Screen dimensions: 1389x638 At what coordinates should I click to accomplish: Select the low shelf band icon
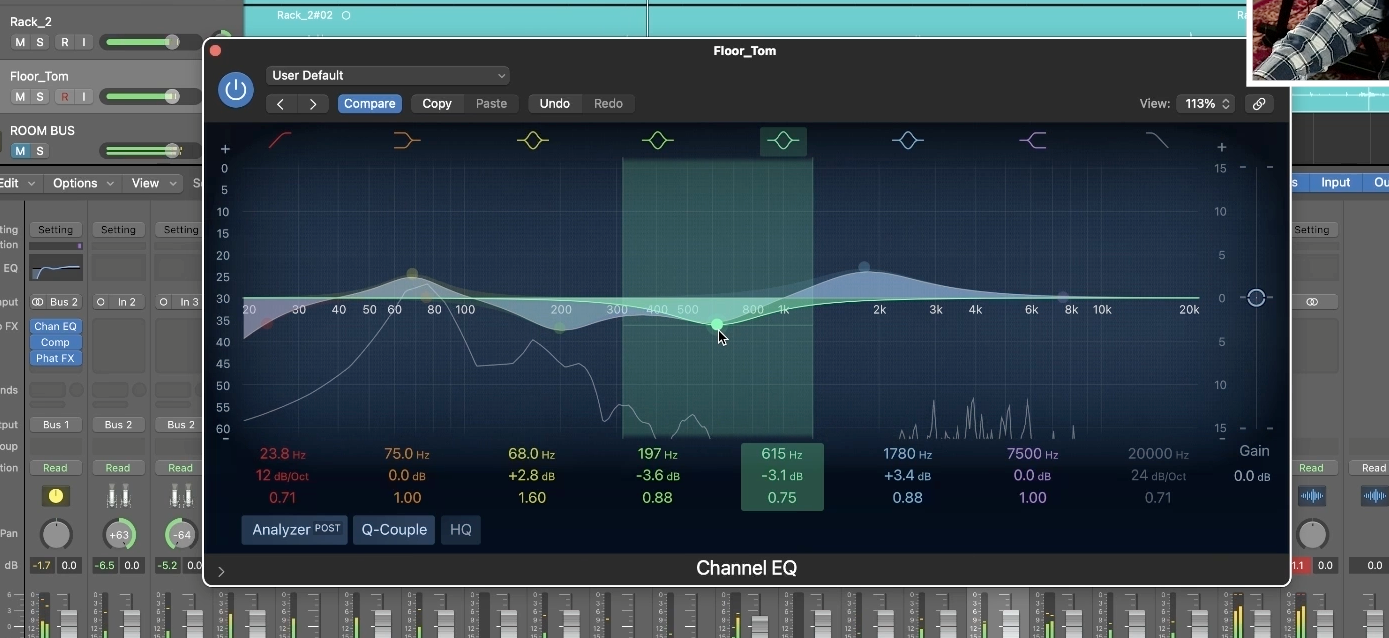pos(407,140)
